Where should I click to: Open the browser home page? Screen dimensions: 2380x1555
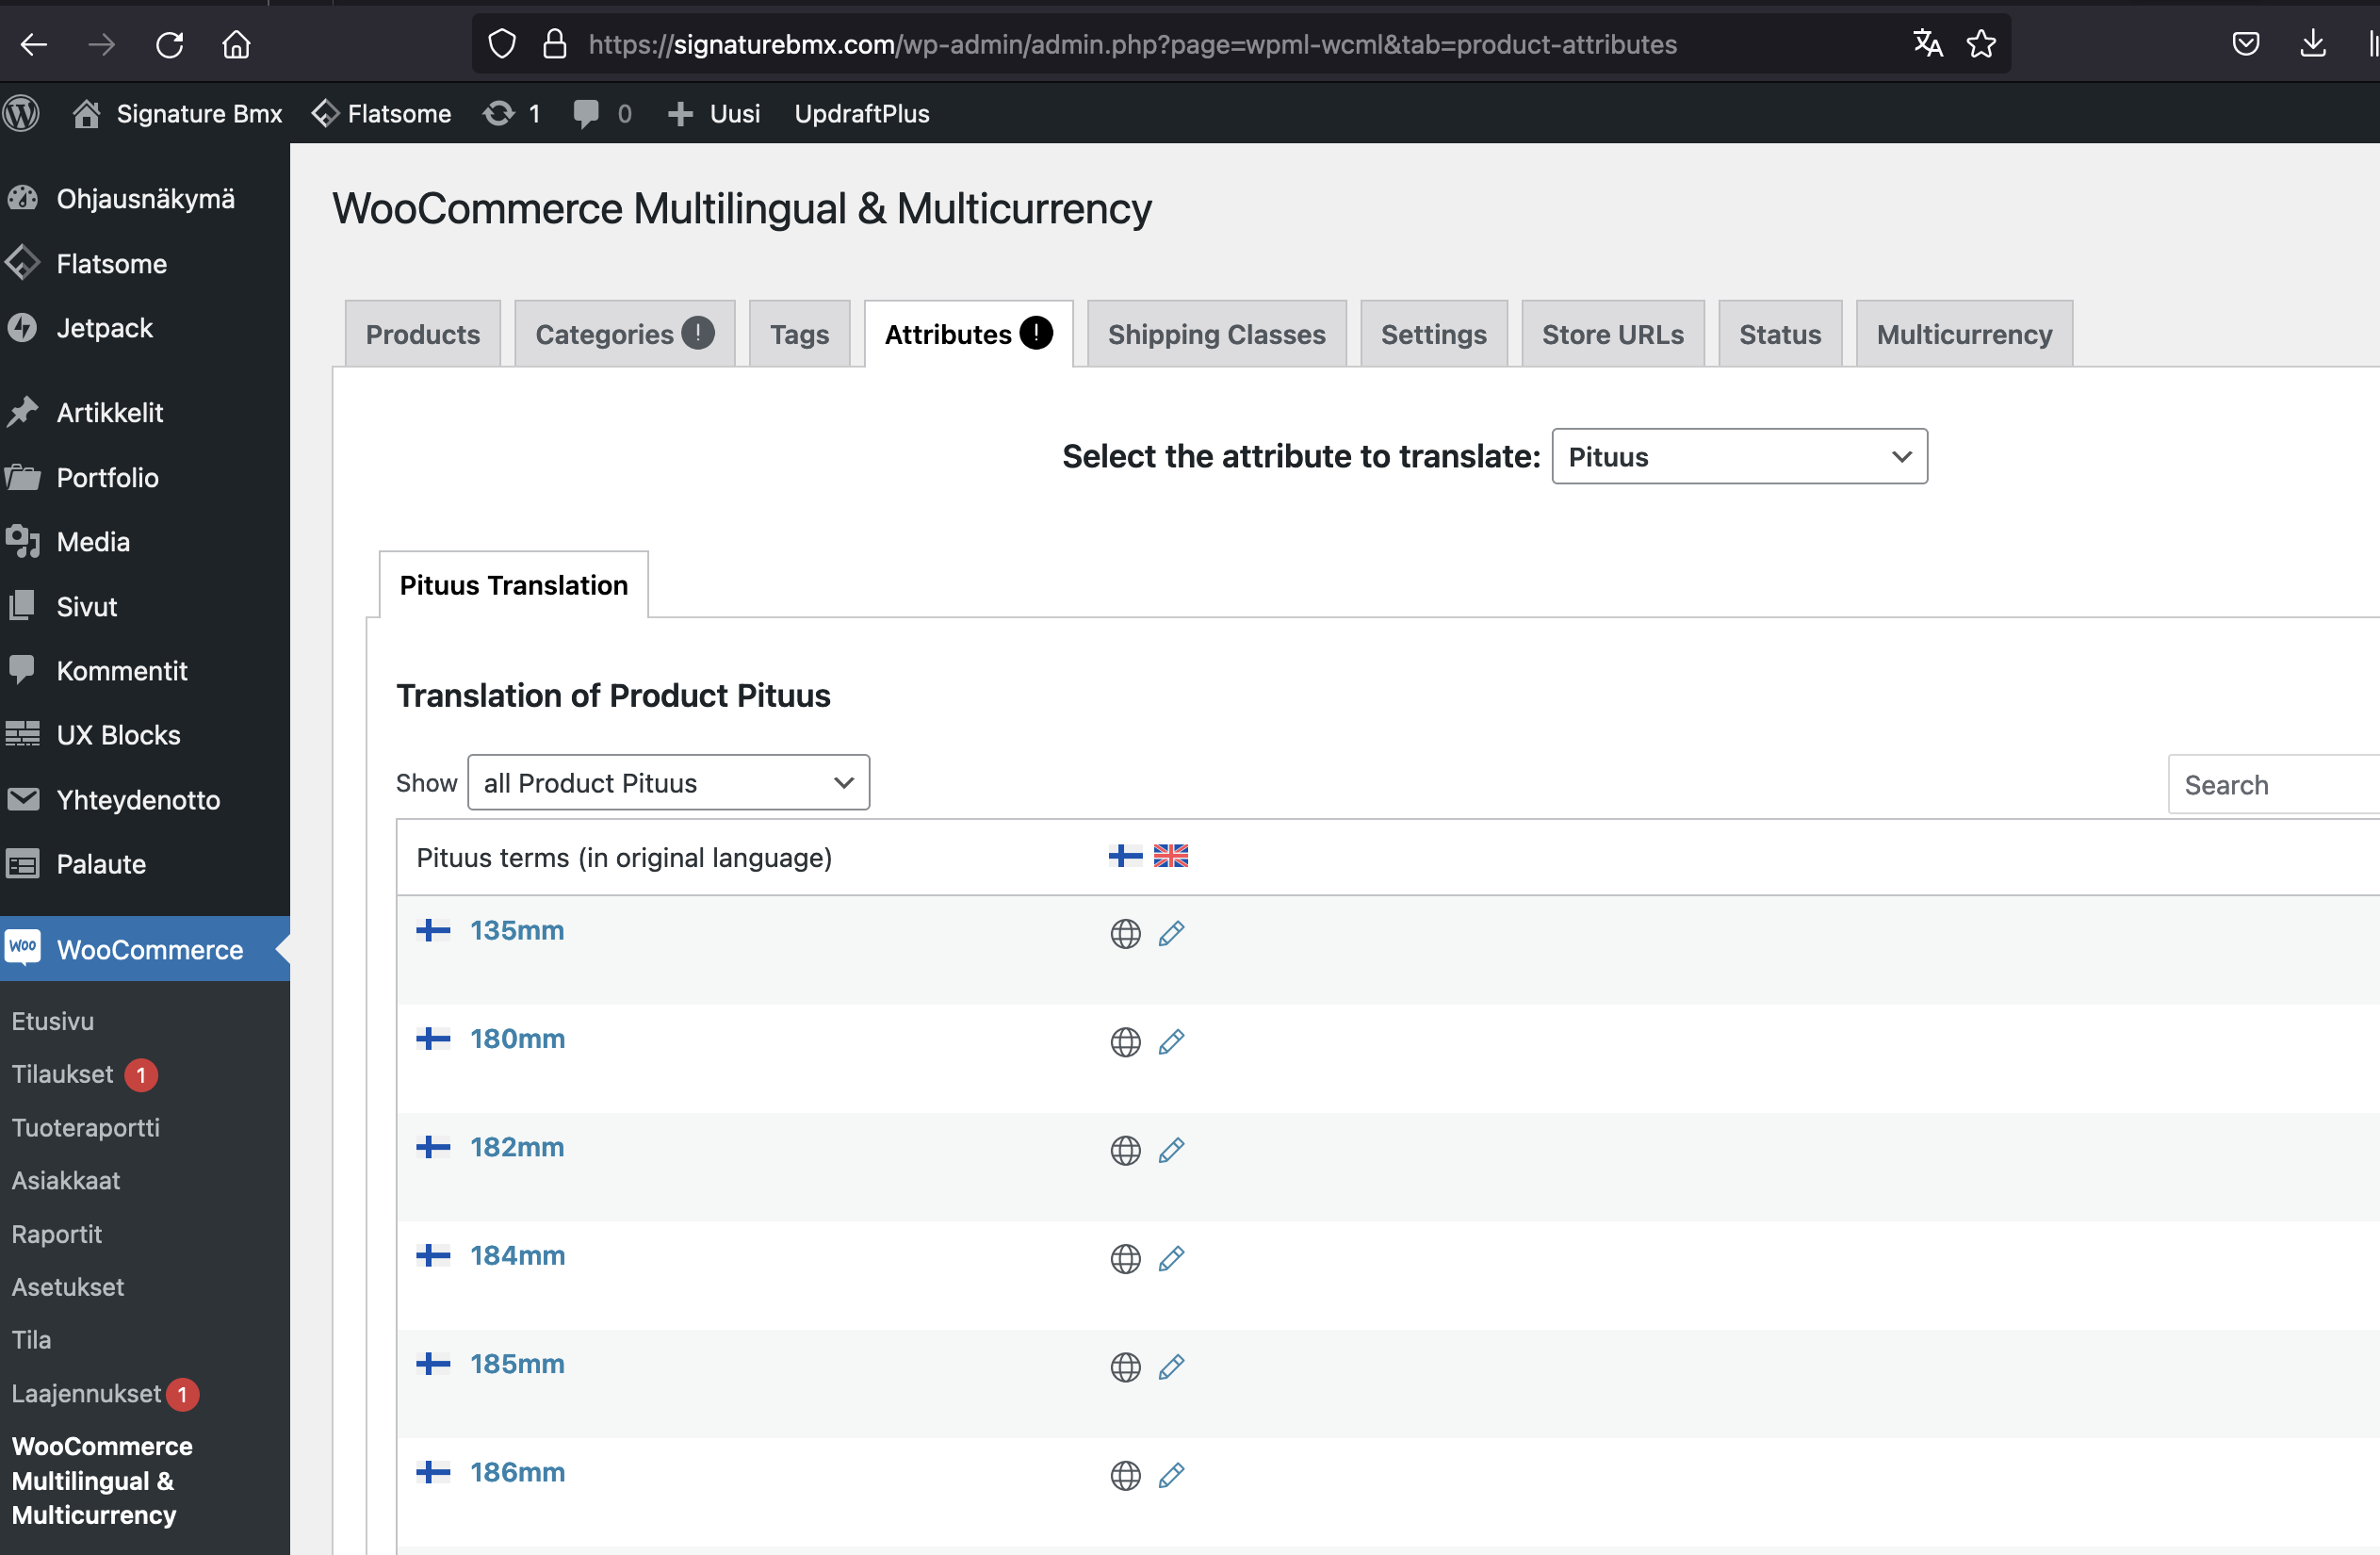coord(236,44)
